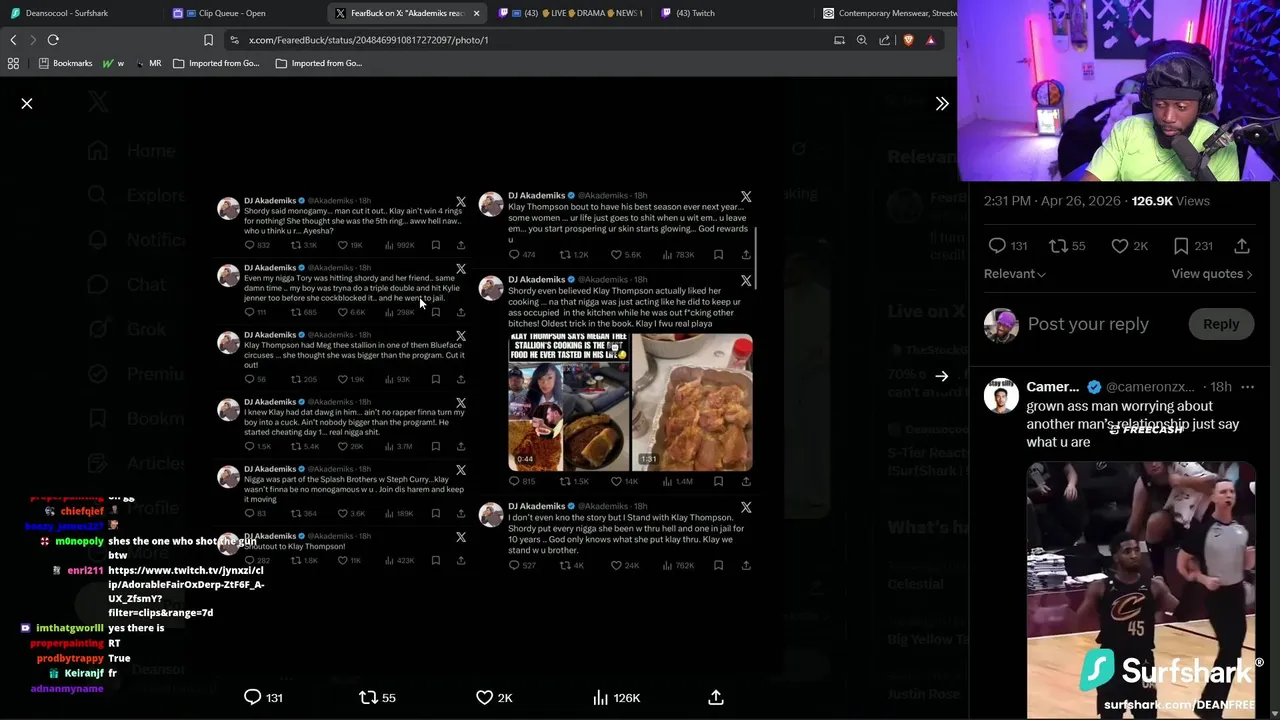The height and width of the screenshot is (720, 1280).
Task: Collapse the side panel with the double-chevron icon
Action: click(x=942, y=104)
